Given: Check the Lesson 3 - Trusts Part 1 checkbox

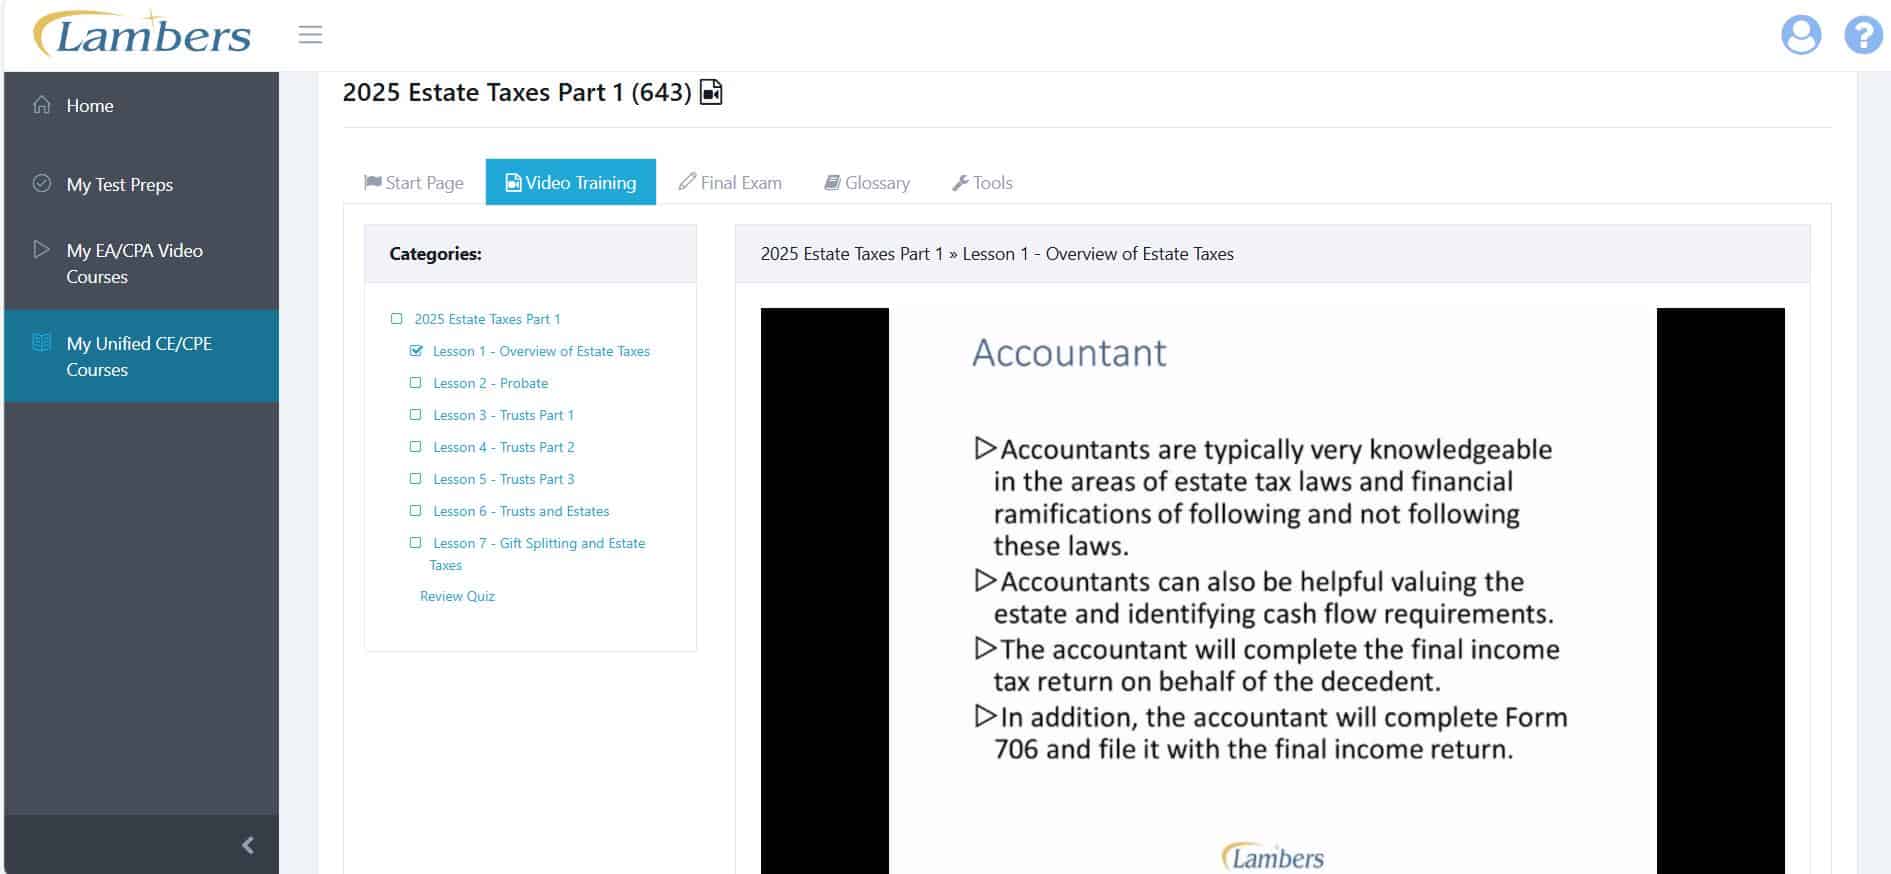Looking at the screenshot, I should click(x=416, y=415).
